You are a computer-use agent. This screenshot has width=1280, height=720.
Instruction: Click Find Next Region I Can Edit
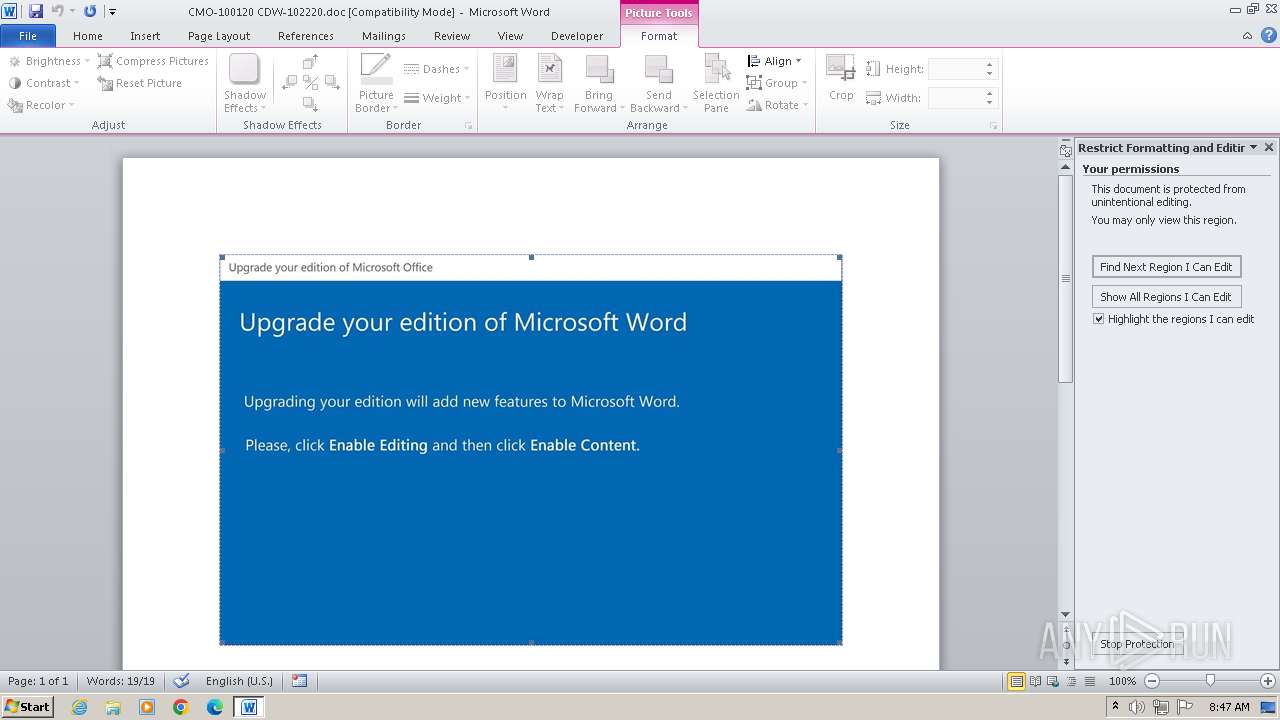tap(1166, 267)
